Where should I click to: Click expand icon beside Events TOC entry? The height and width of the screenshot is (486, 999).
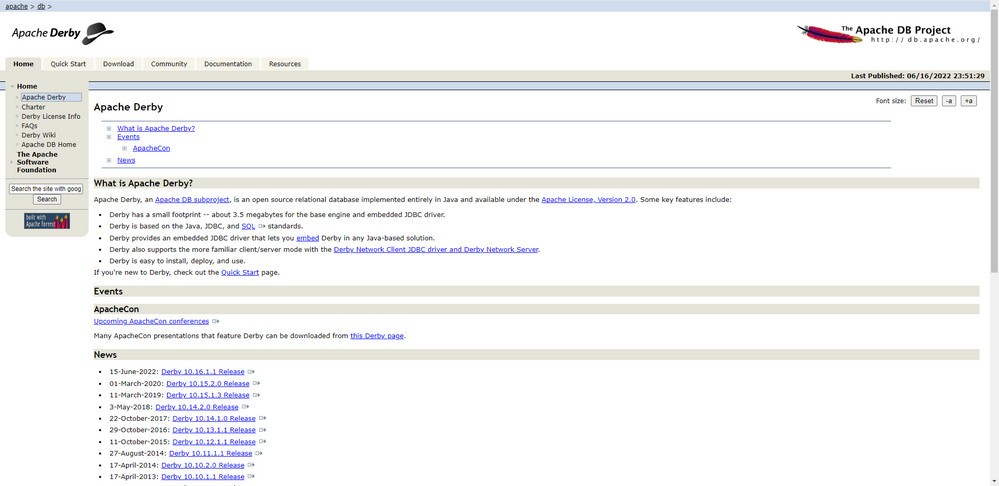click(x=109, y=137)
